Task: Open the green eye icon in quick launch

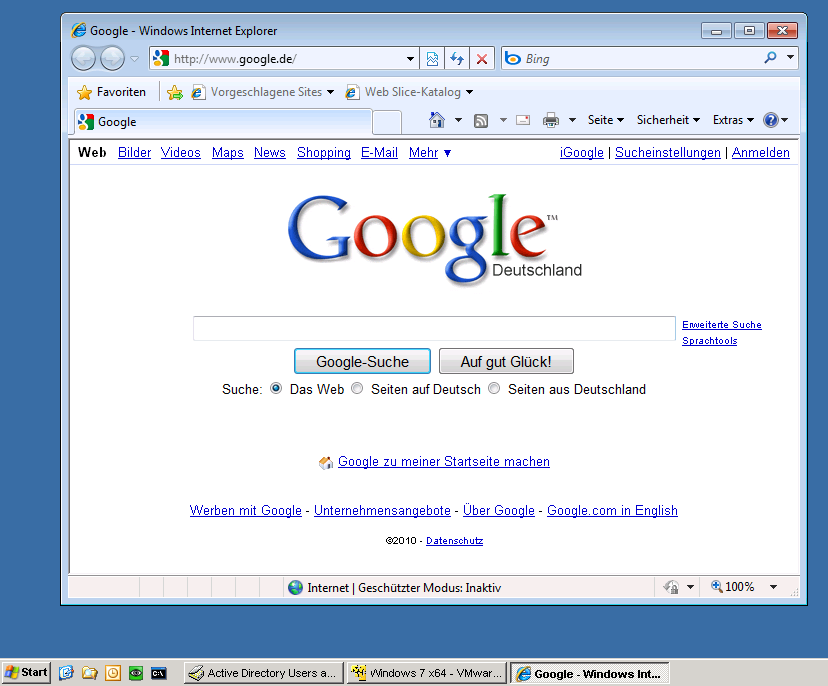Action: [136, 673]
